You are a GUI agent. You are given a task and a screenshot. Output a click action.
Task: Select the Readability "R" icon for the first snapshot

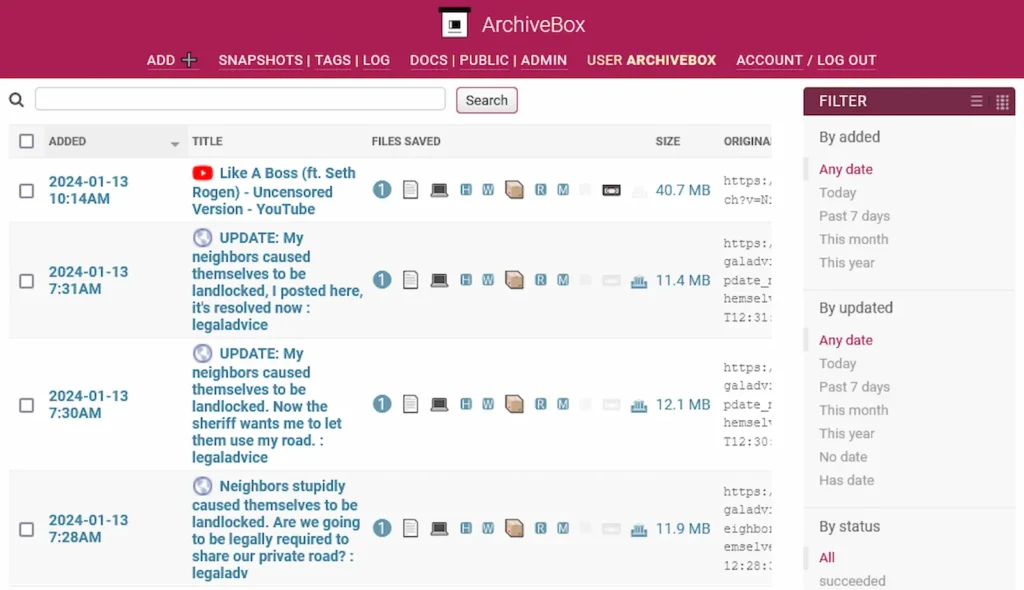click(540, 189)
